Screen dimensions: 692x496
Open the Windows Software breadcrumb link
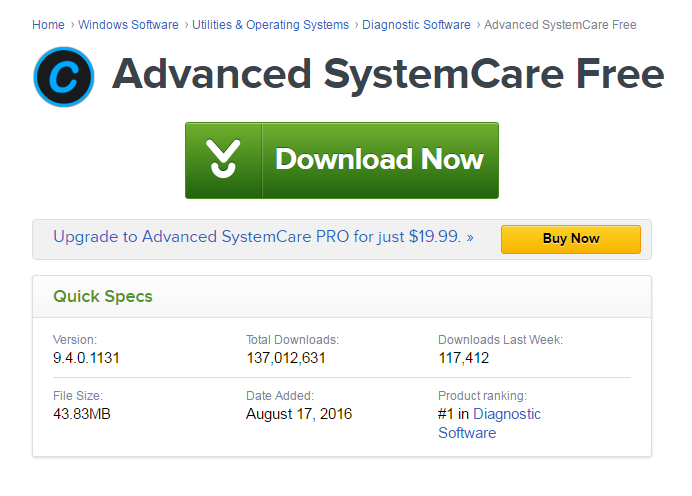[x=128, y=25]
